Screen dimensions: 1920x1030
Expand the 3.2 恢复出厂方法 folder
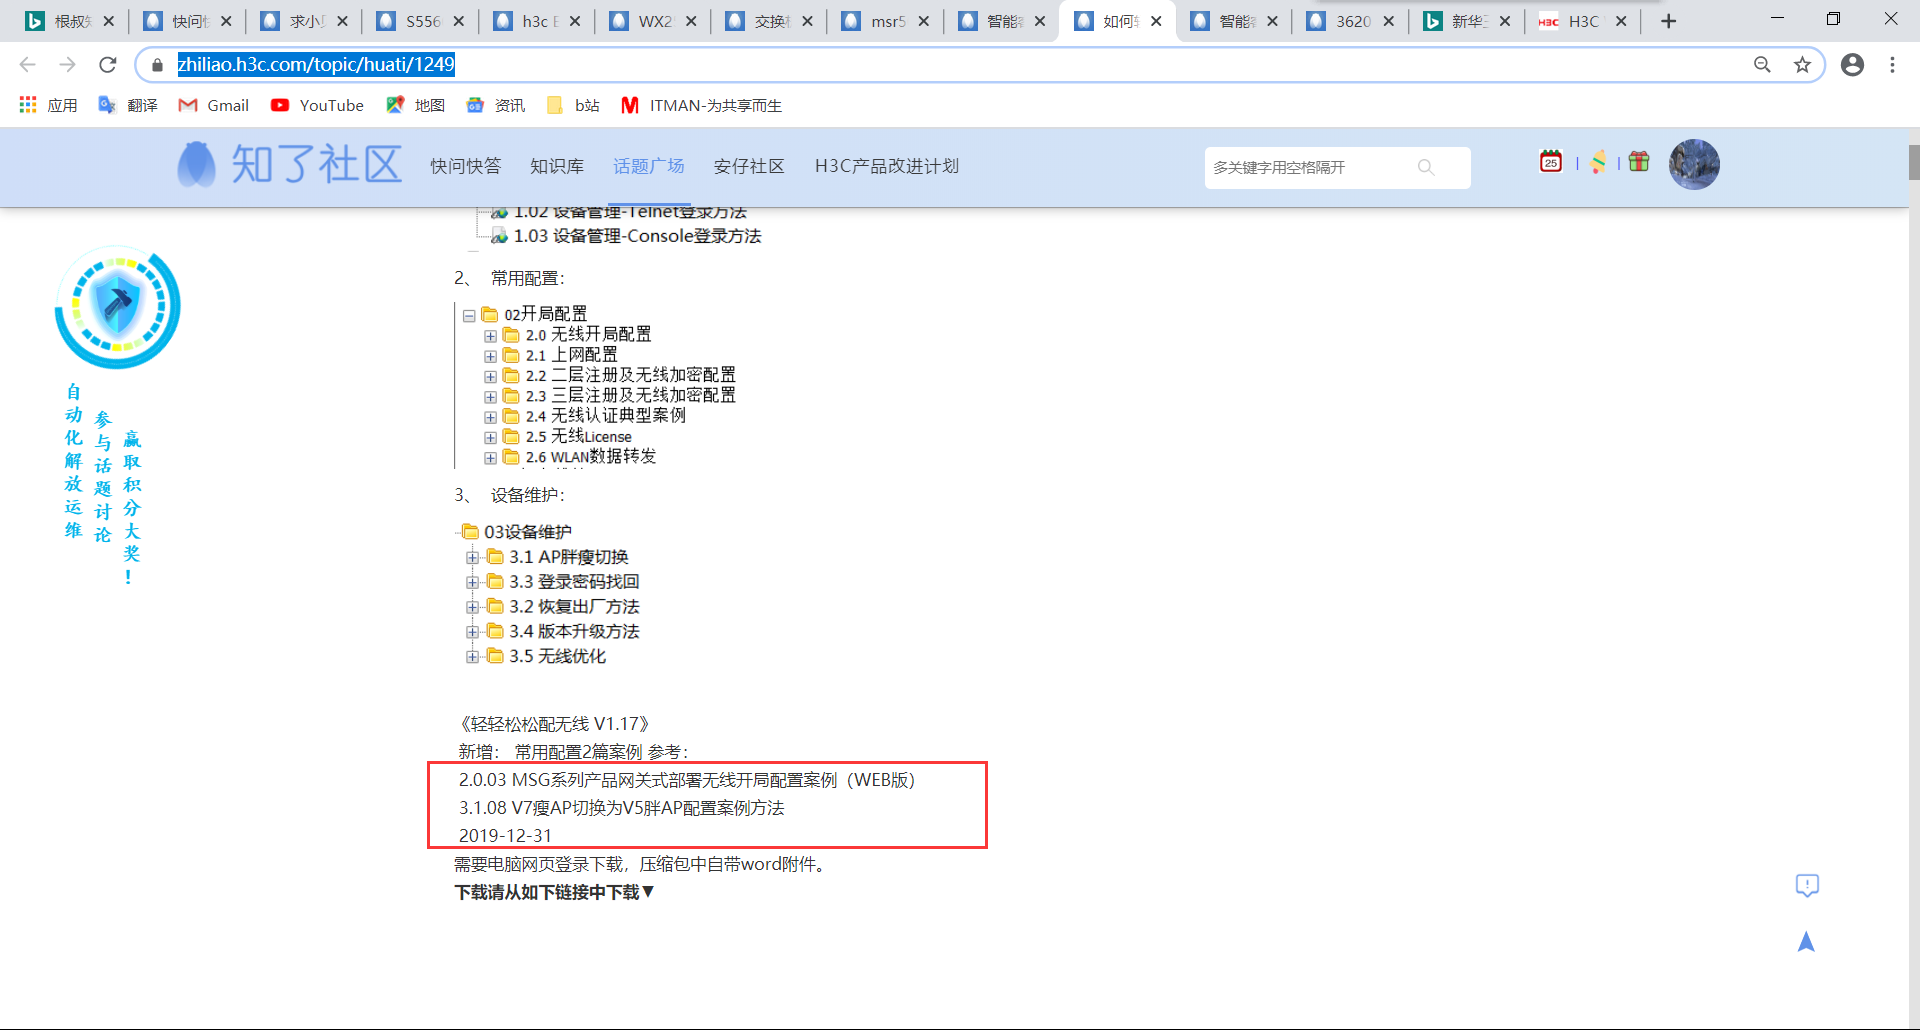point(472,607)
